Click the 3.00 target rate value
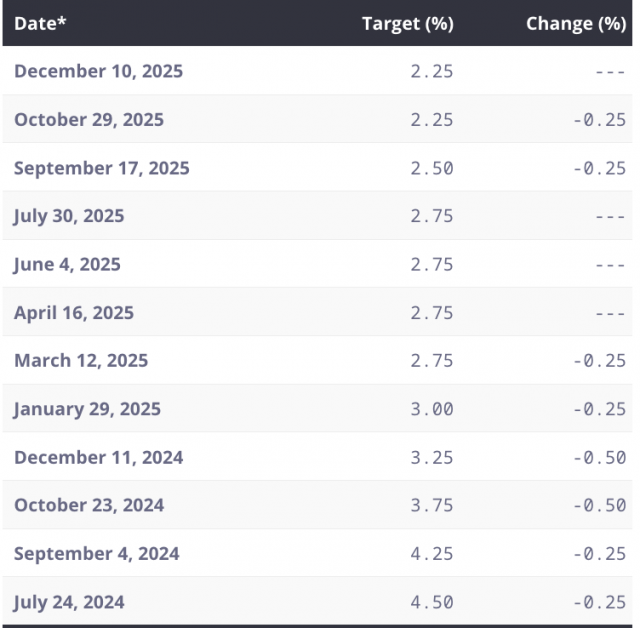Viewport: 640px width, 628px height. (432, 409)
